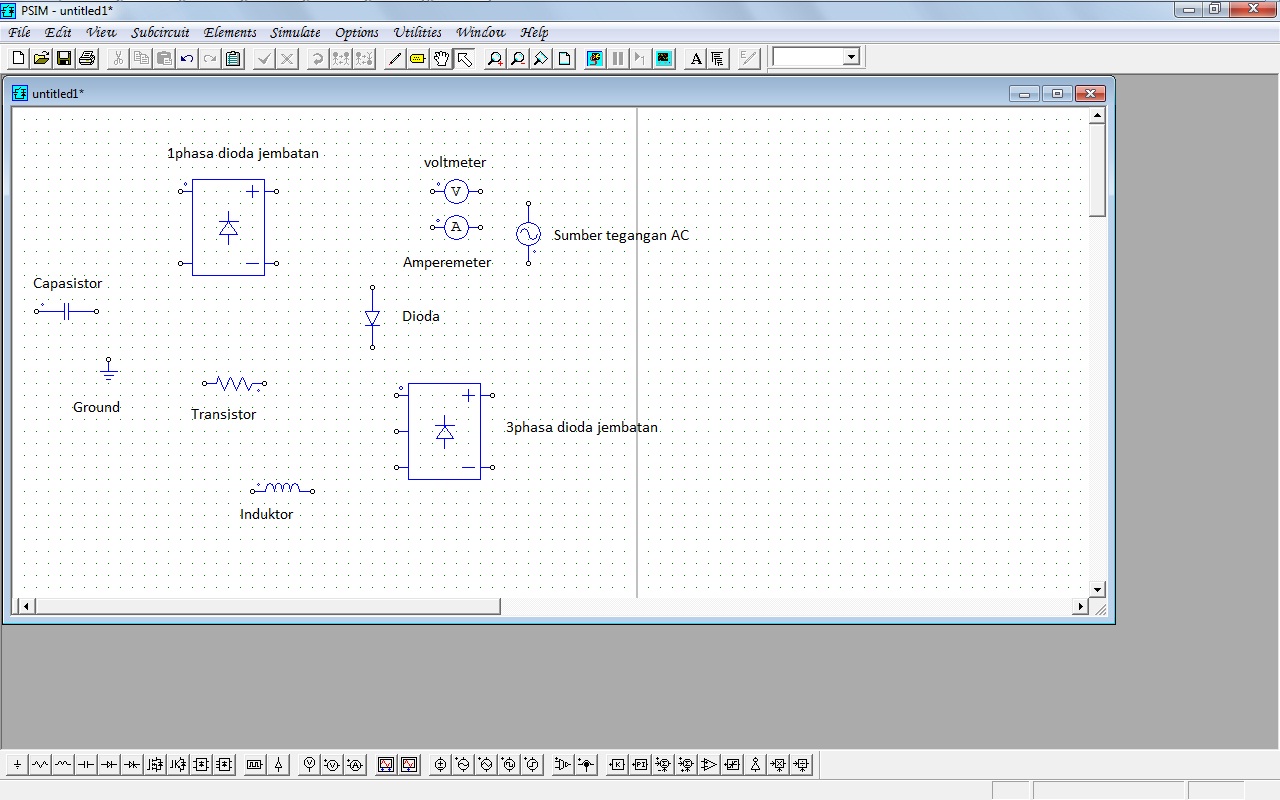Activate the hand pan tool
This screenshot has height=800, width=1280.
(x=440, y=57)
